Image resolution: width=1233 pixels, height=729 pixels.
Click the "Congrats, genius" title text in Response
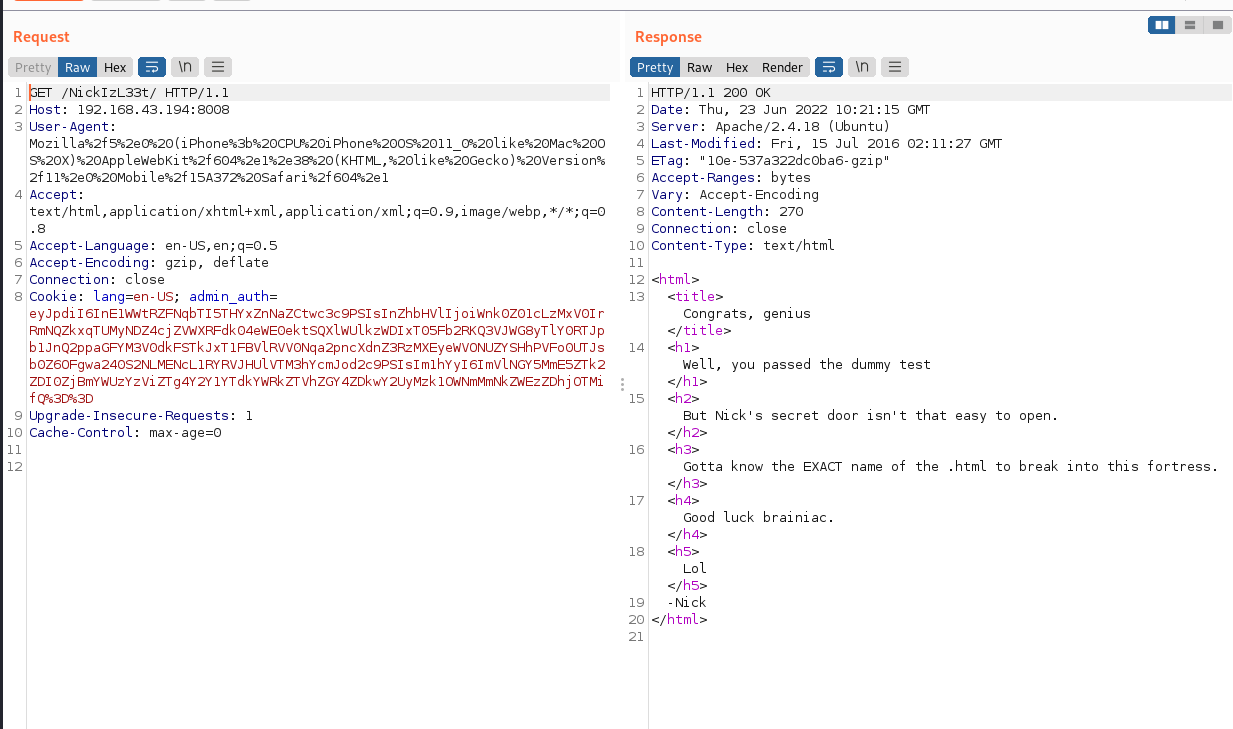coord(746,314)
